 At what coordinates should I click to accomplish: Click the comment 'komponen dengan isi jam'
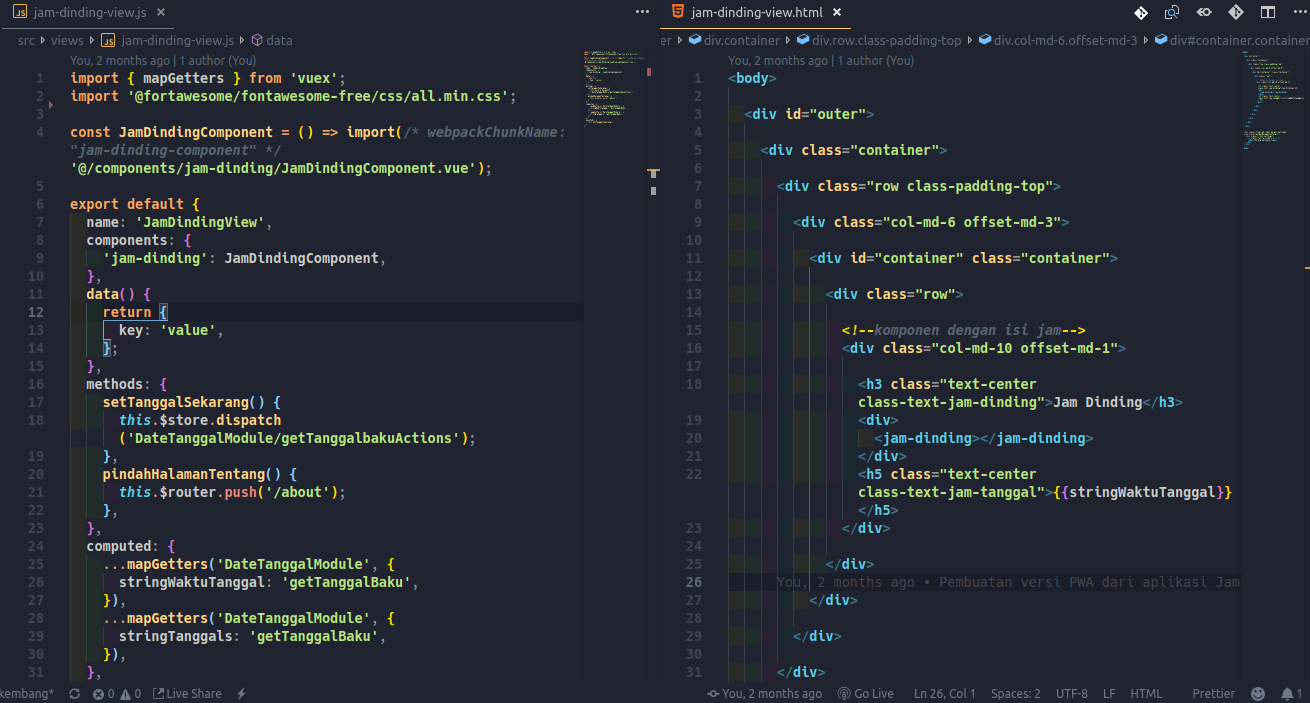964,330
